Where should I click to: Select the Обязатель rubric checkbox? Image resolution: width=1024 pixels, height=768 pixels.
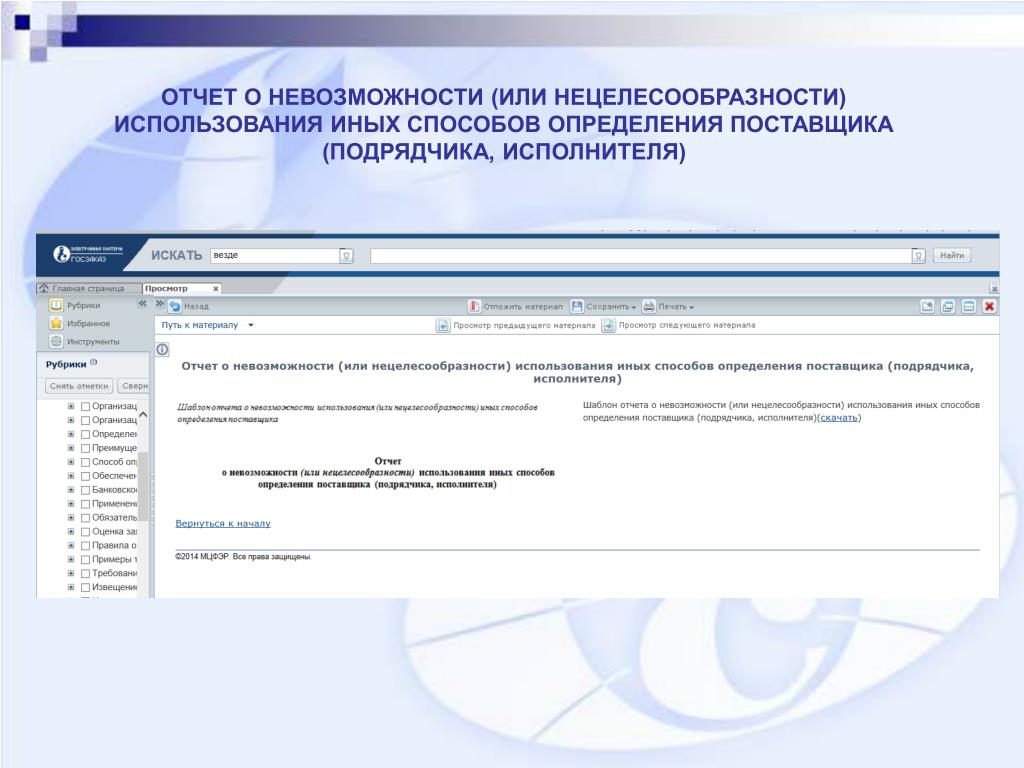[85, 518]
